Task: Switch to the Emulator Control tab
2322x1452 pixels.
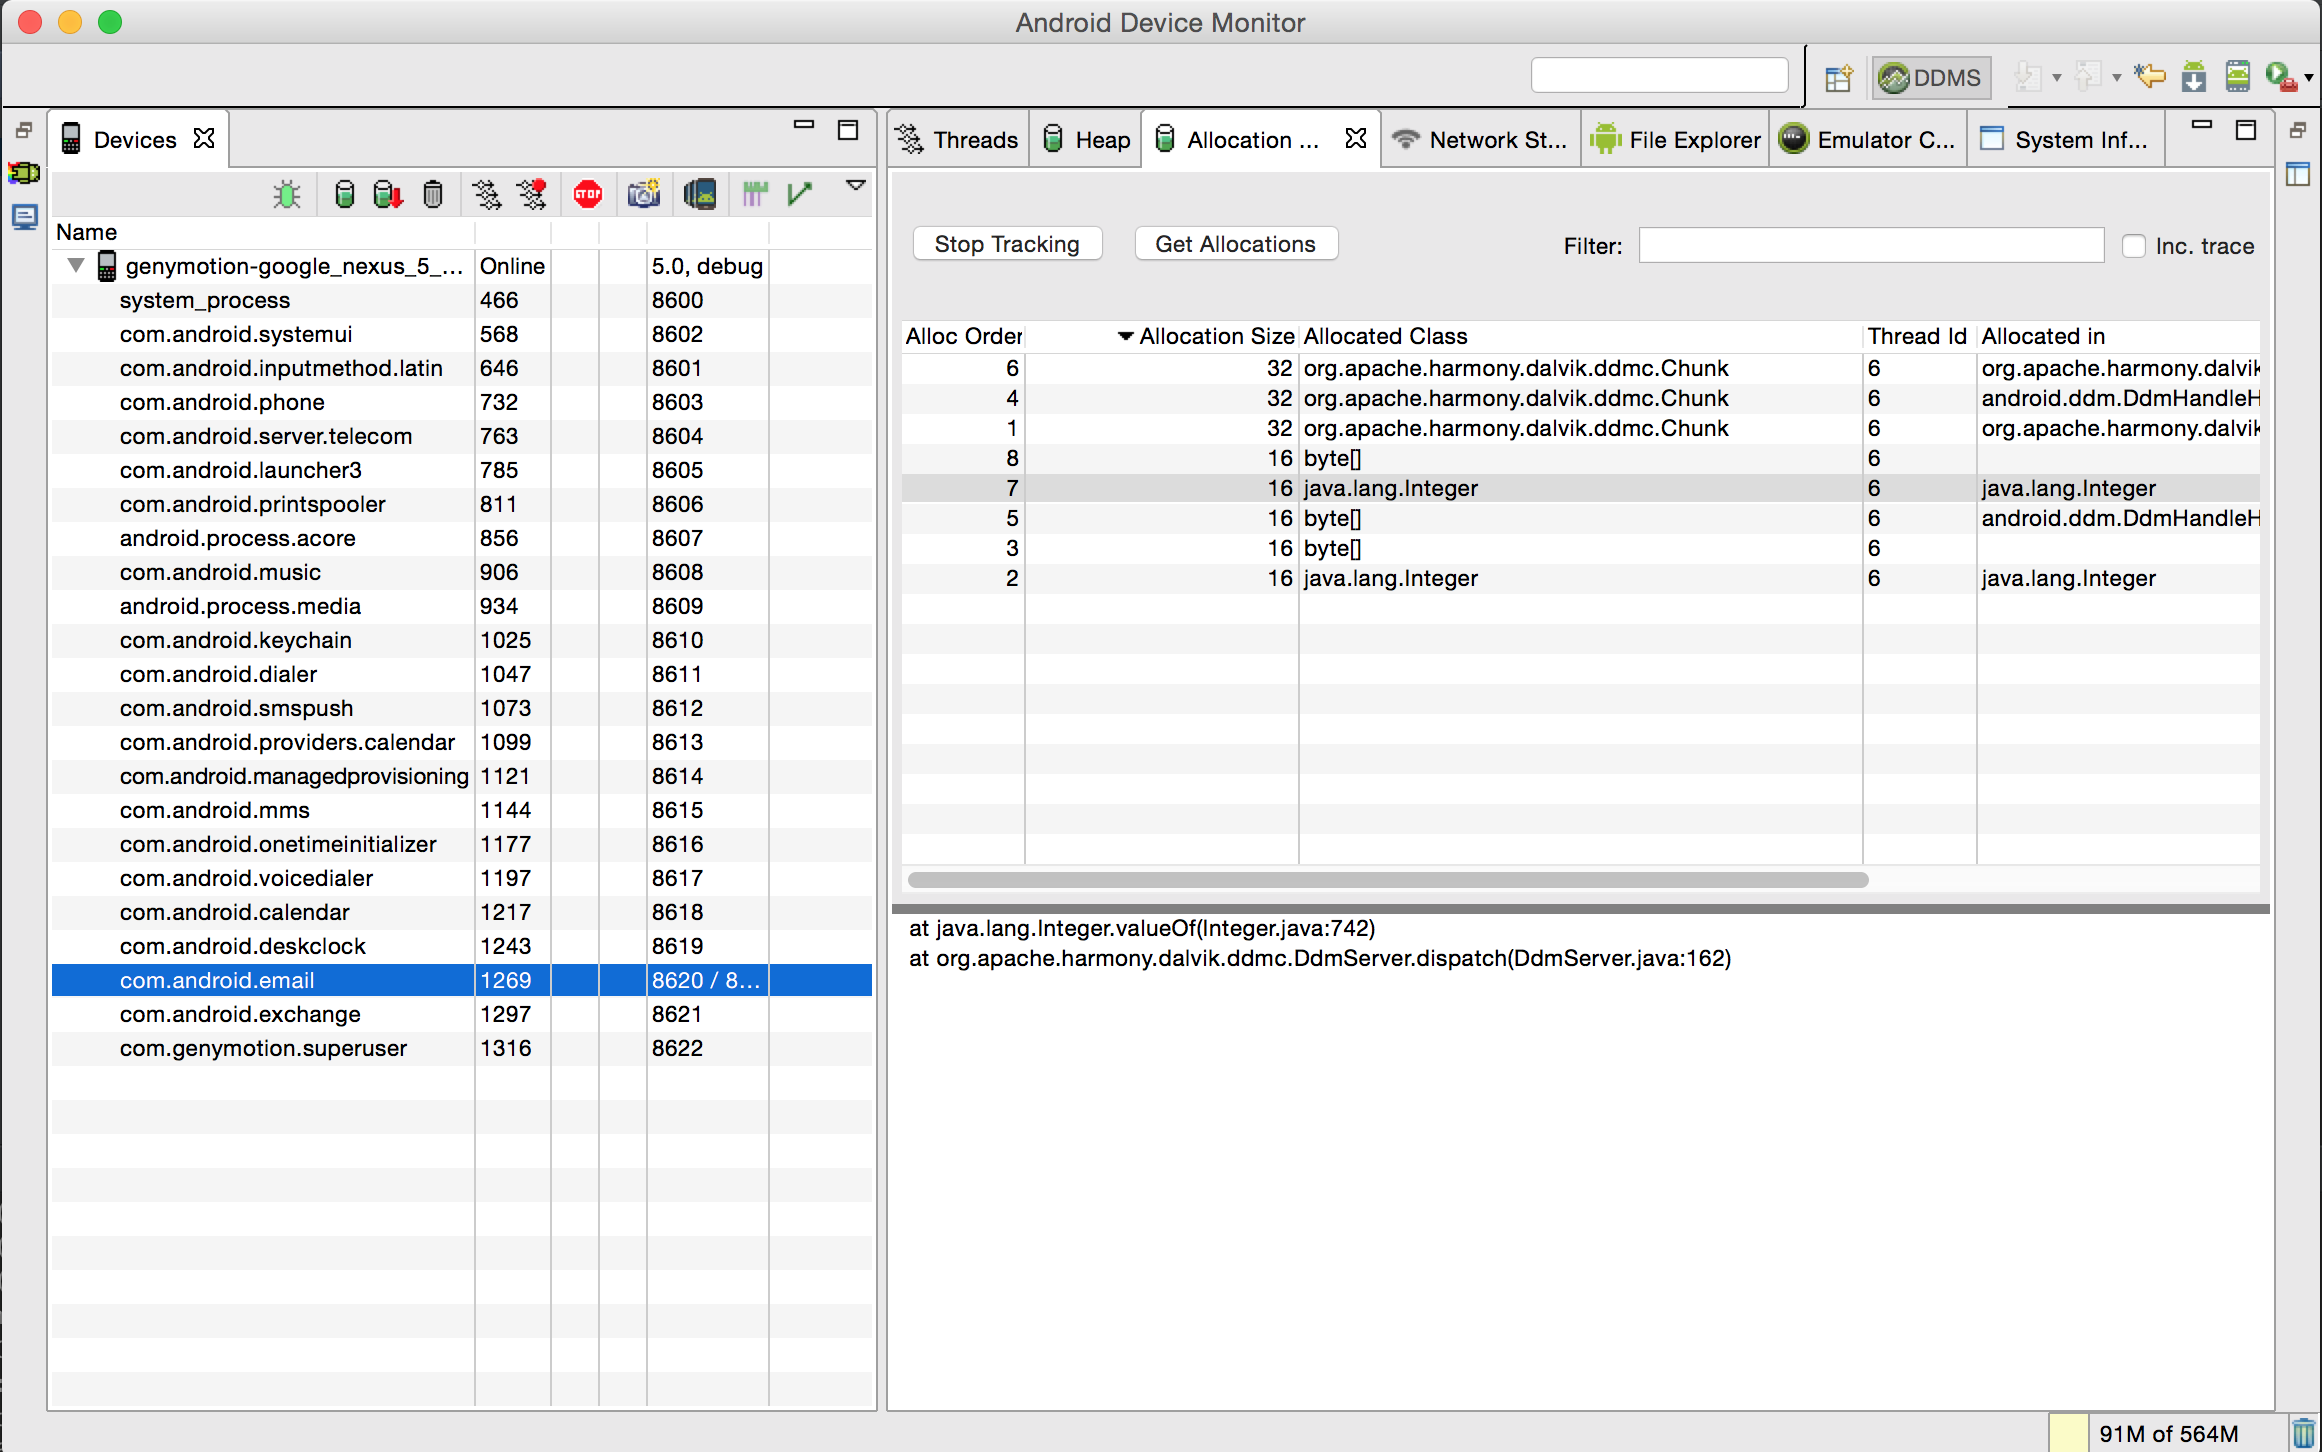Action: (x=1868, y=140)
